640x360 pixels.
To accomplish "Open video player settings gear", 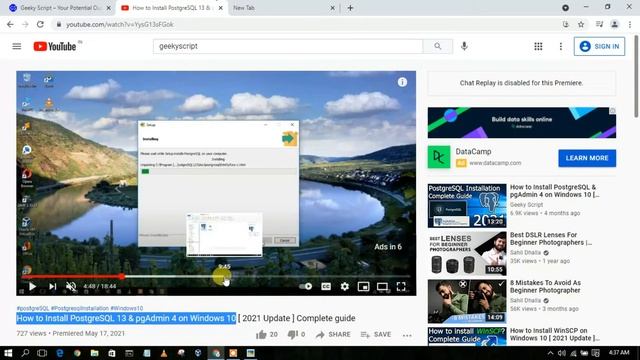I will [344, 287].
